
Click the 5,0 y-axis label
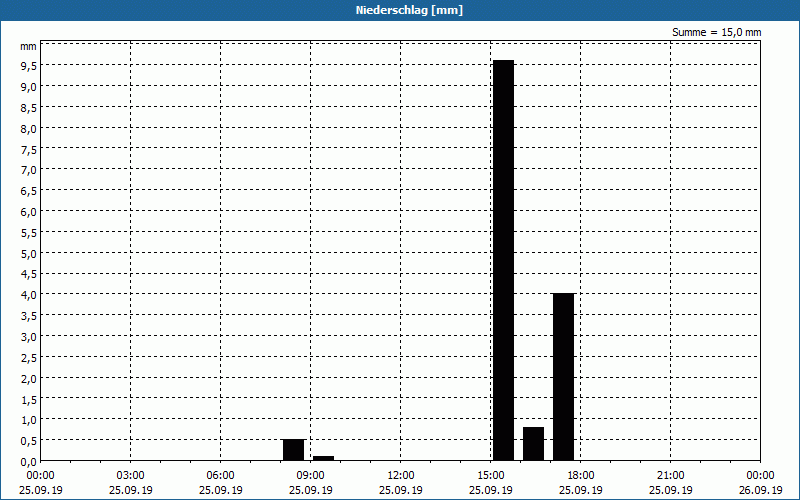[x=29, y=254]
